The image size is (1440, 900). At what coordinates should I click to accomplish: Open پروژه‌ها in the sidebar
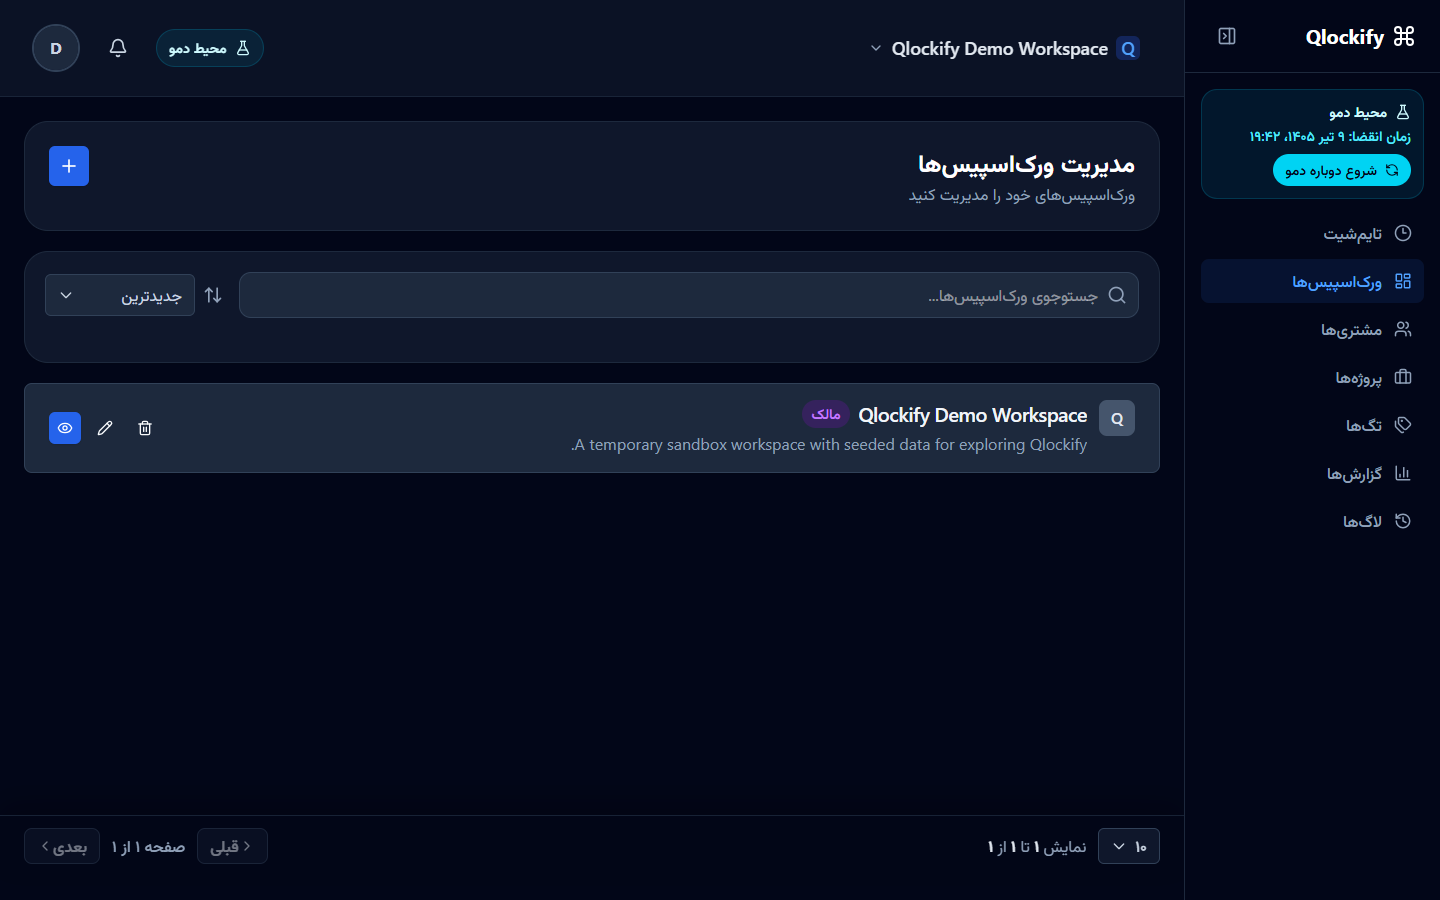click(1312, 377)
